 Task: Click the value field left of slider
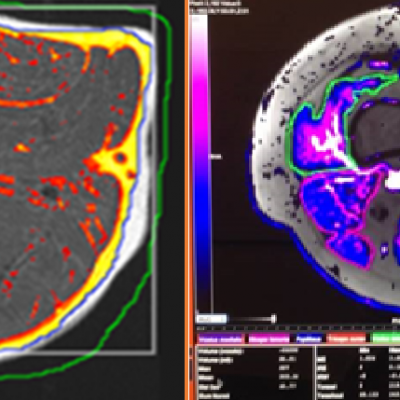(212, 319)
